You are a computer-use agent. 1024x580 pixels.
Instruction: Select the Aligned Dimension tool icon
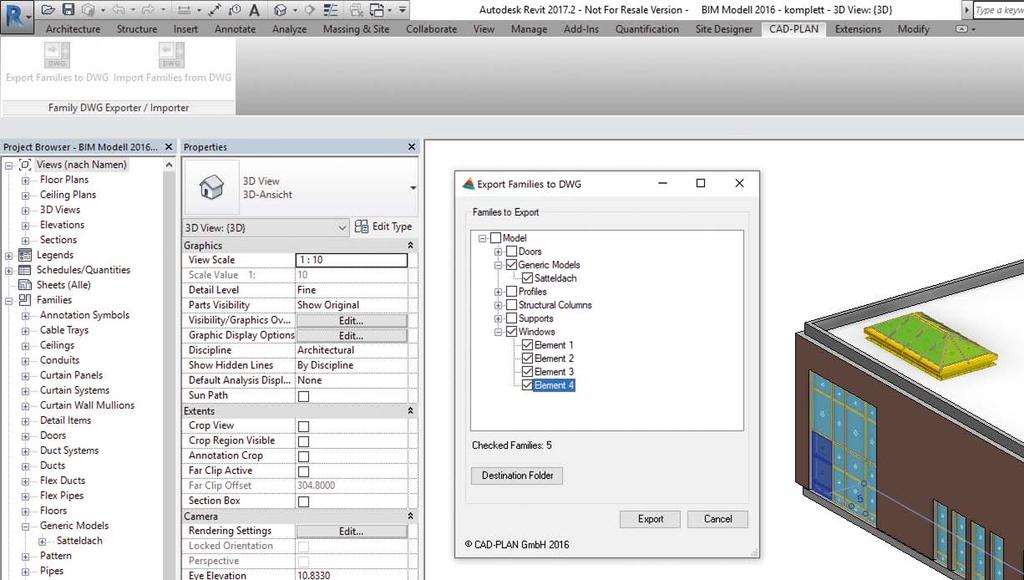(x=184, y=10)
